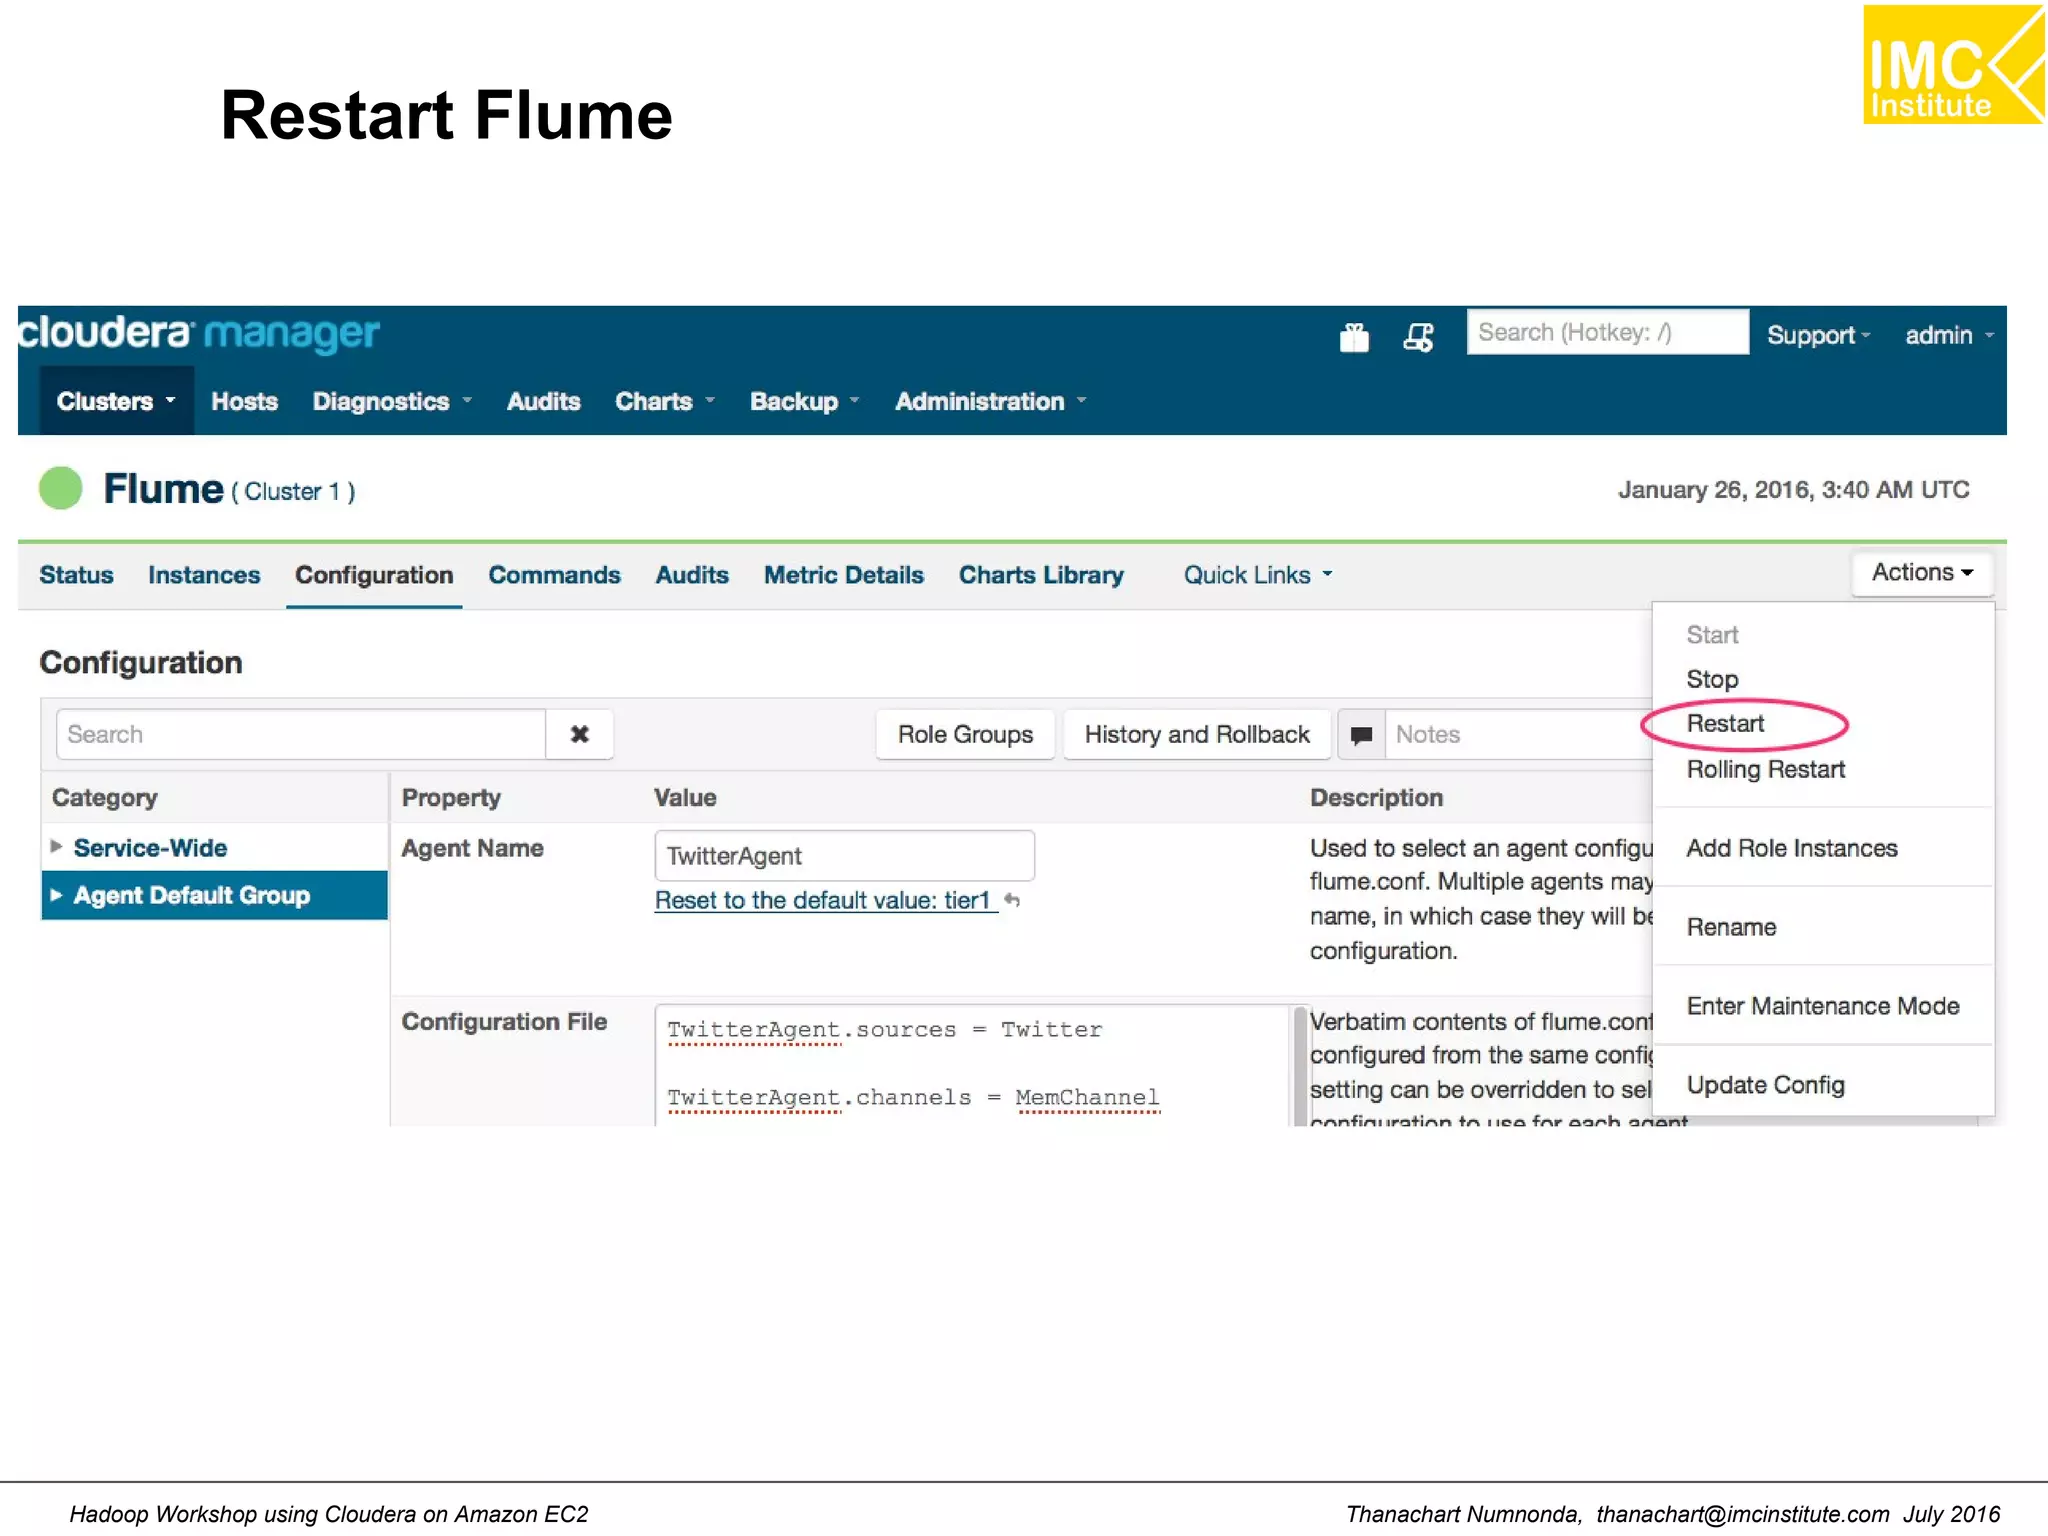Open the Charts Library tab
This screenshot has width=2048, height=1536.
click(1041, 575)
